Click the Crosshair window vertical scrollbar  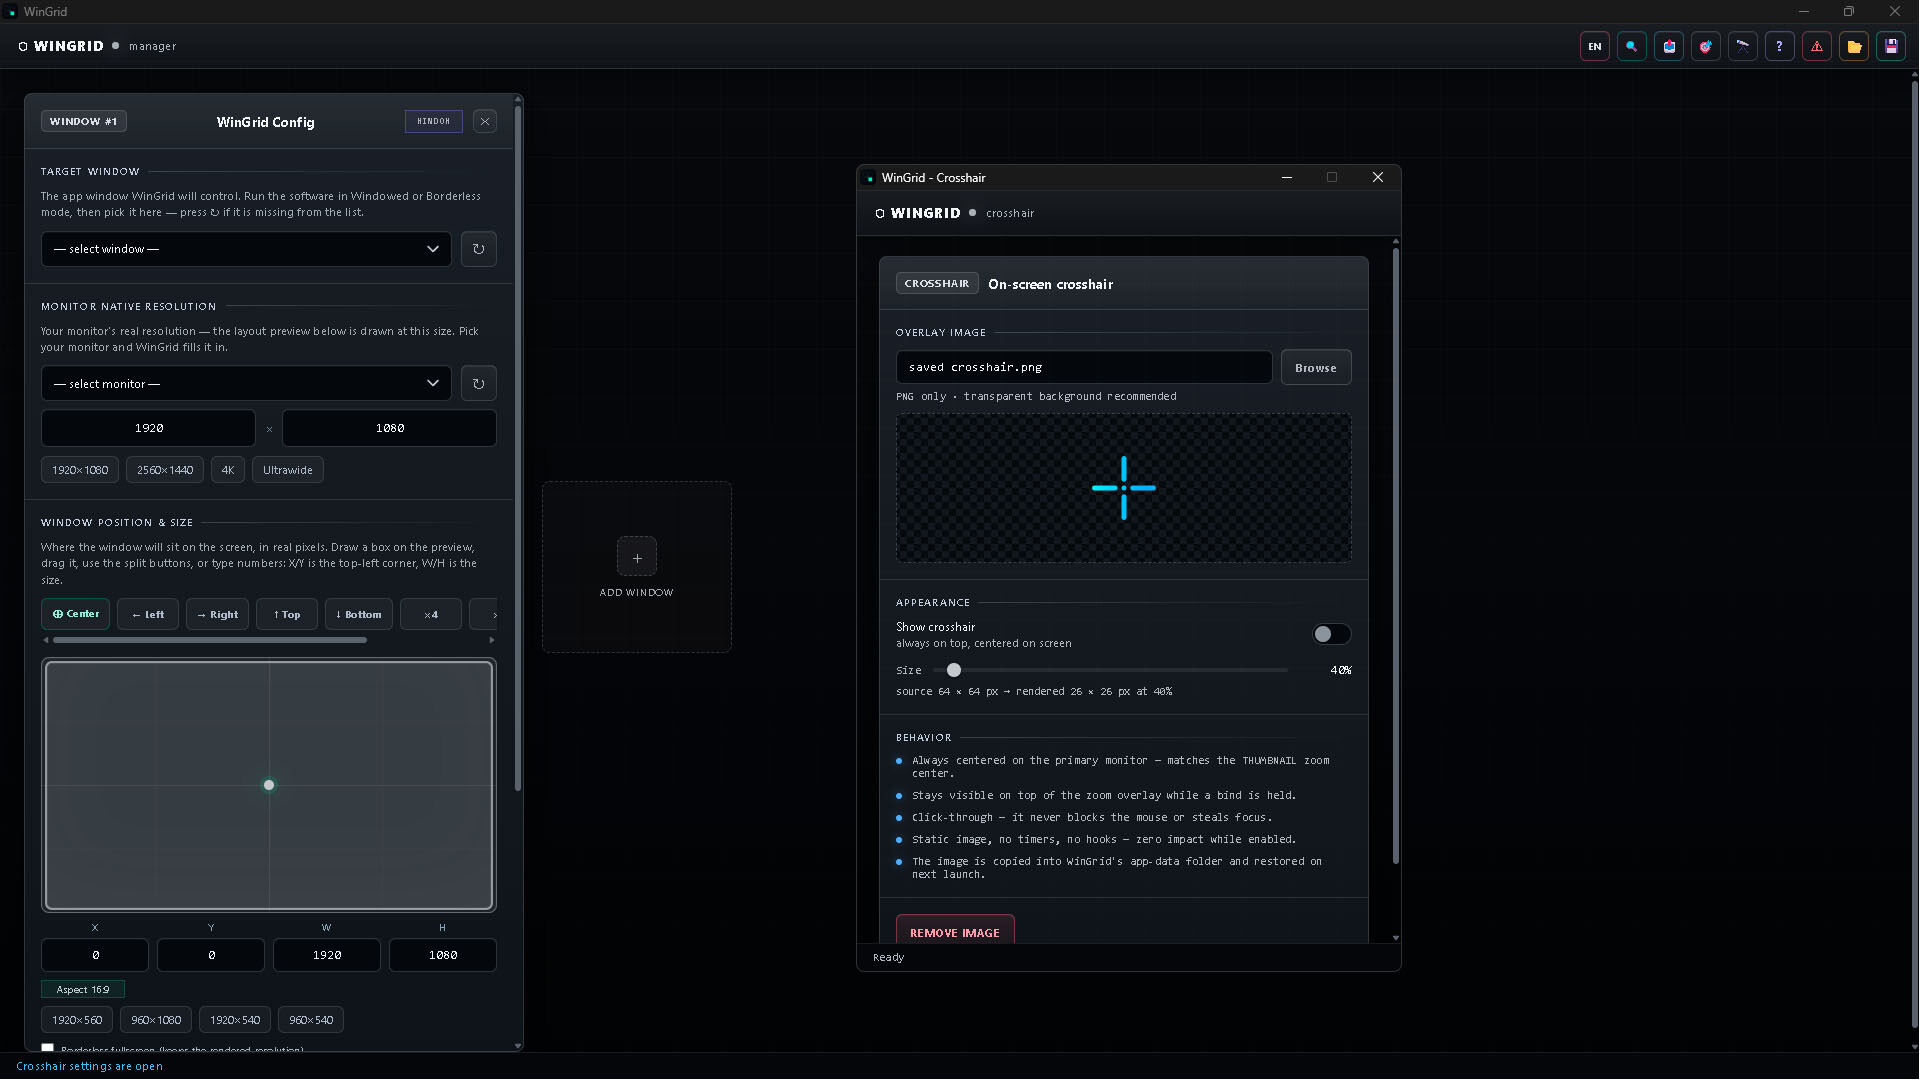[x=1396, y=555]
